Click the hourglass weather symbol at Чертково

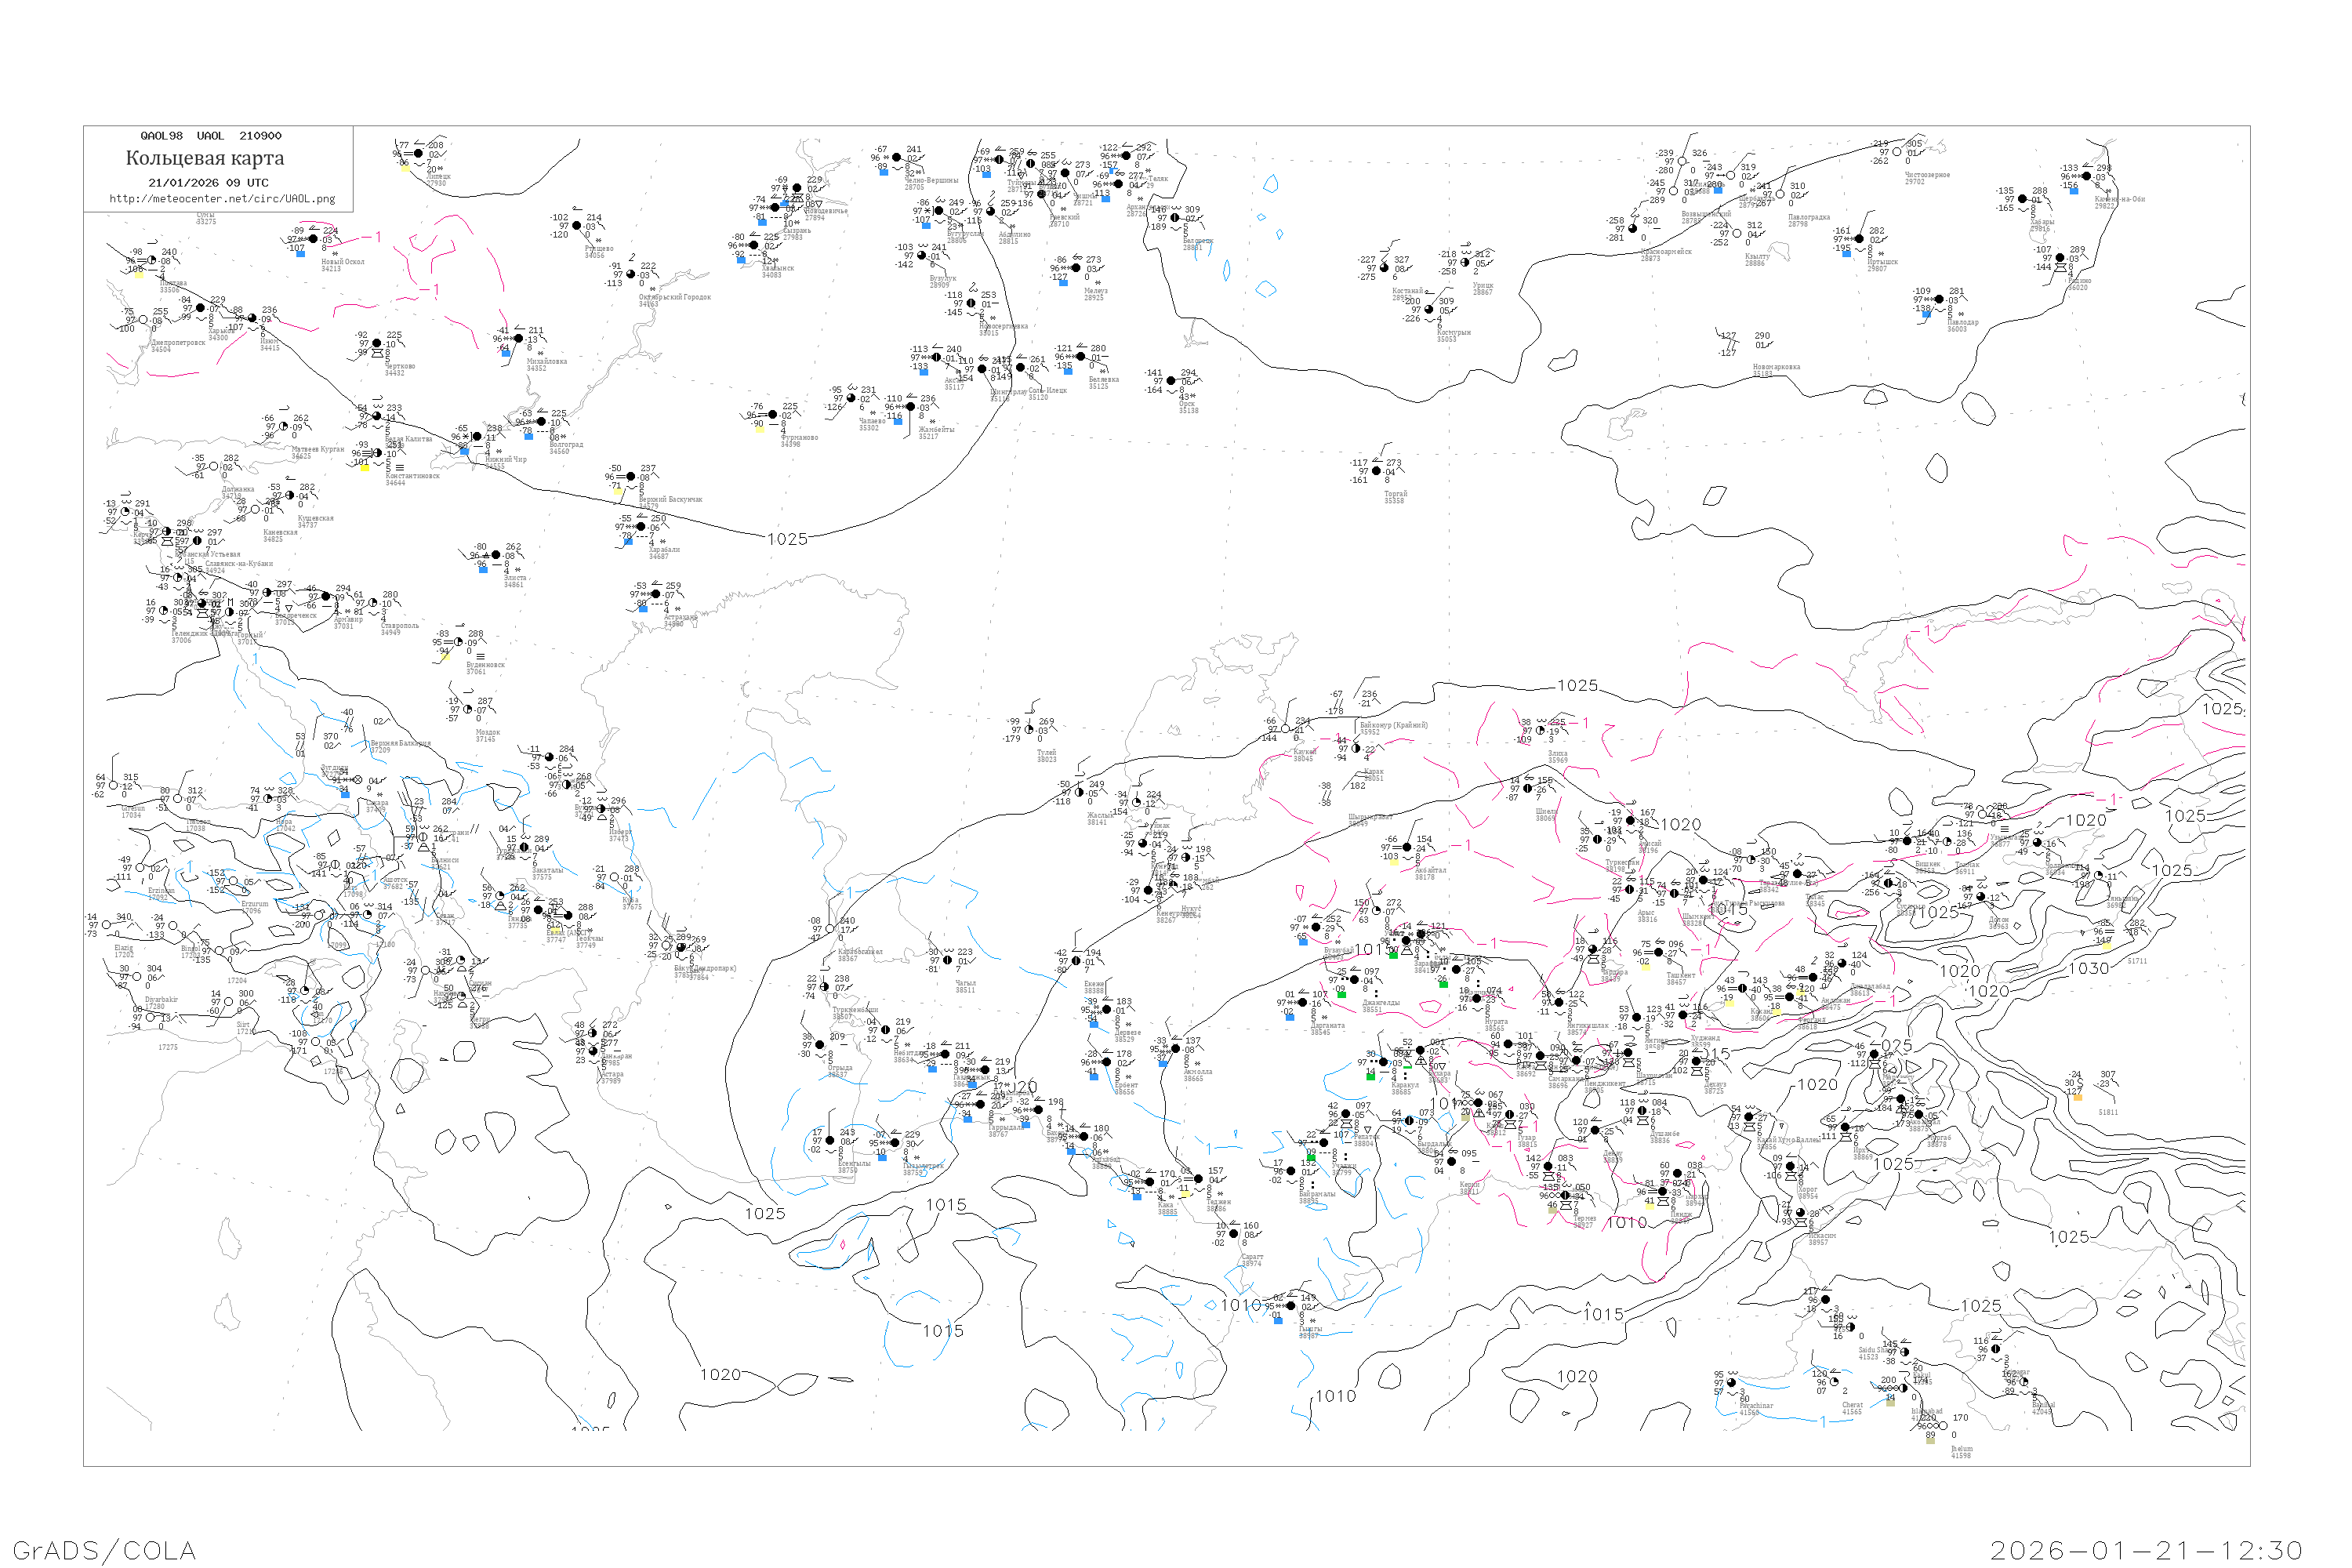click(x=377, y=354)
